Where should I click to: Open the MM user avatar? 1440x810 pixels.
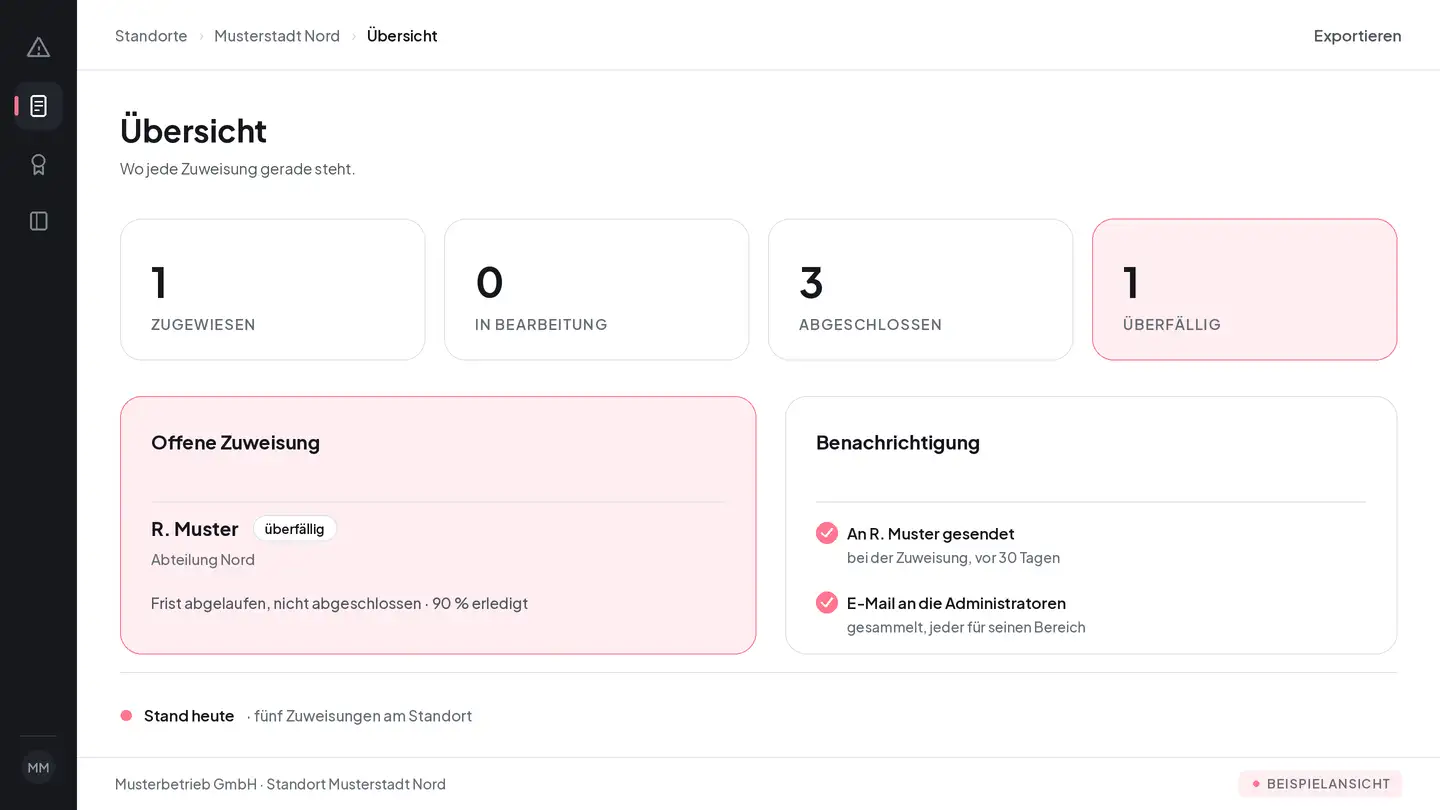pyautogui.click(x=38, y=768)
